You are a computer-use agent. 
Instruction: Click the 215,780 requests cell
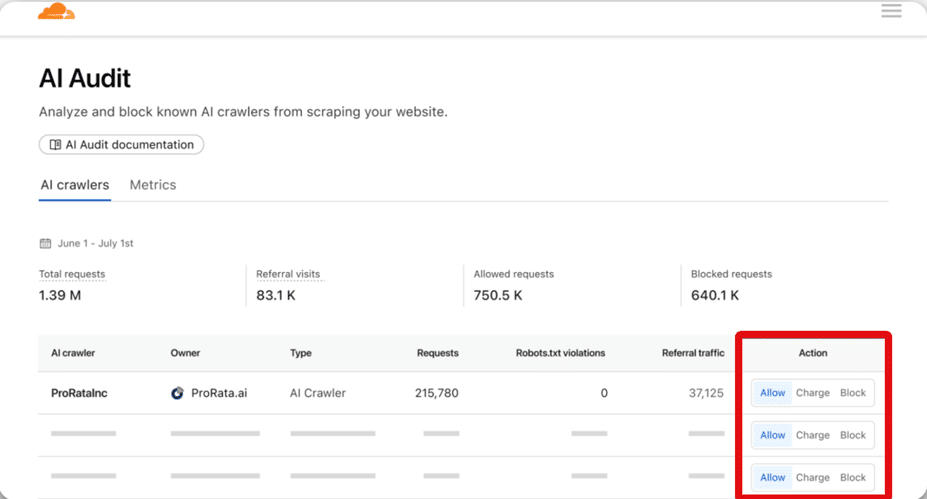pyautogui.click(x=436, y=393)
